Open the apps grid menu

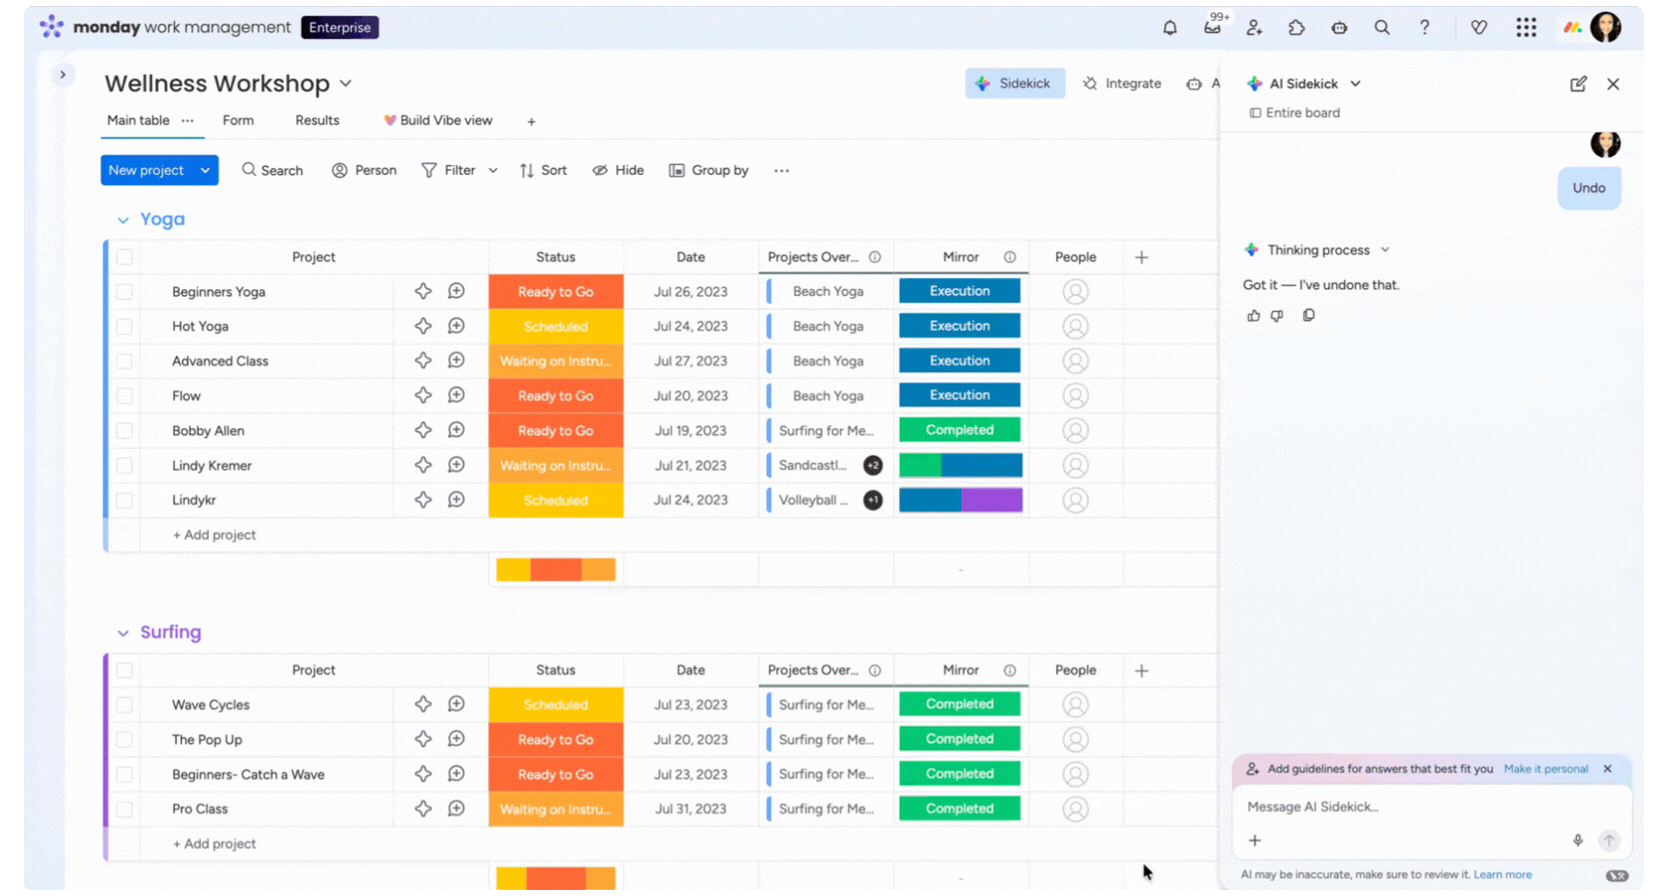(x=1525, y=28)
